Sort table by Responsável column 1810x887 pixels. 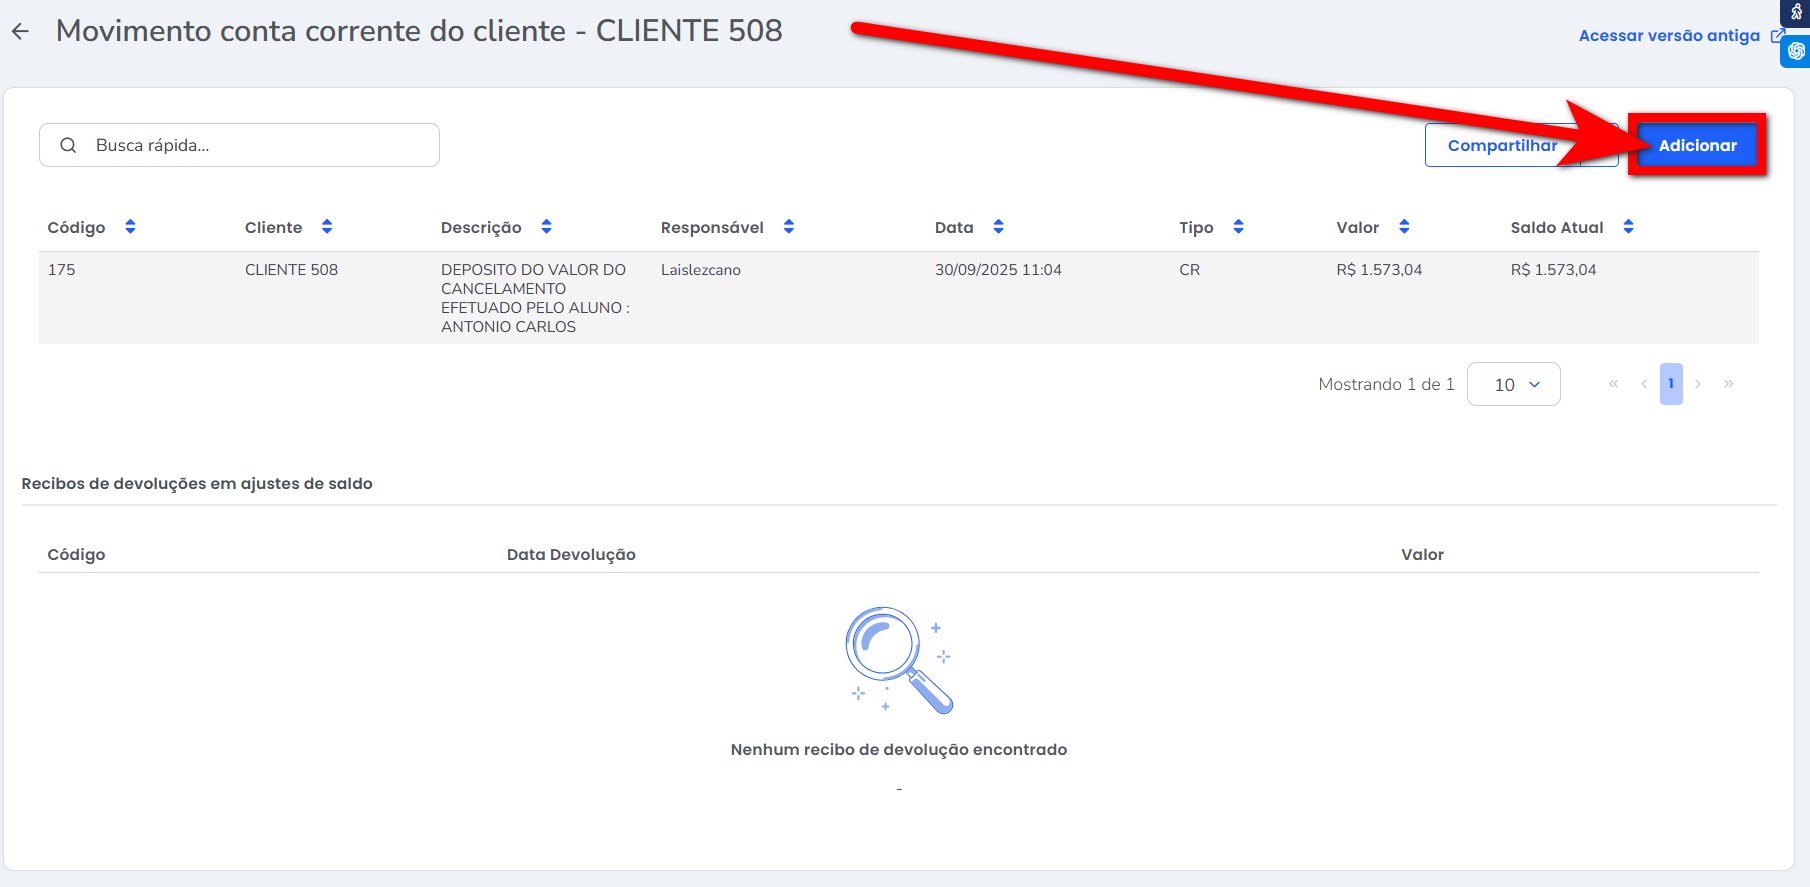[x=788, y=227]
